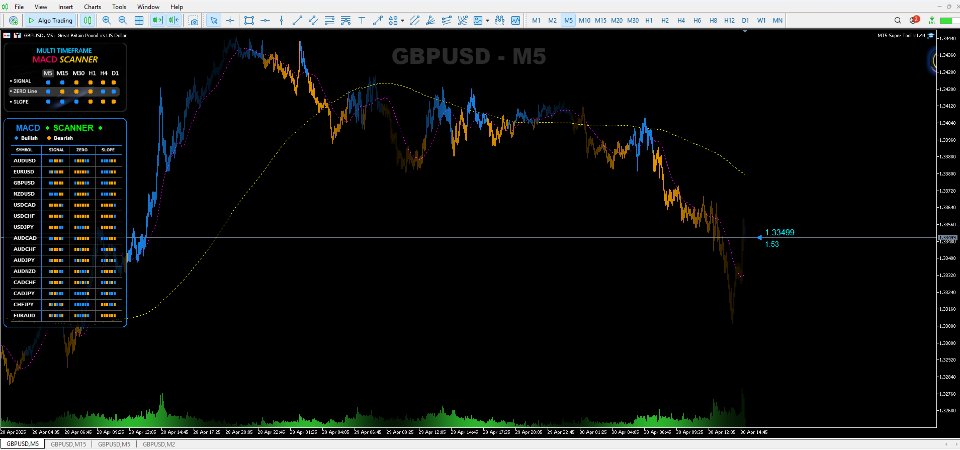Select the trendline drawing tool

tap(297, 20)
